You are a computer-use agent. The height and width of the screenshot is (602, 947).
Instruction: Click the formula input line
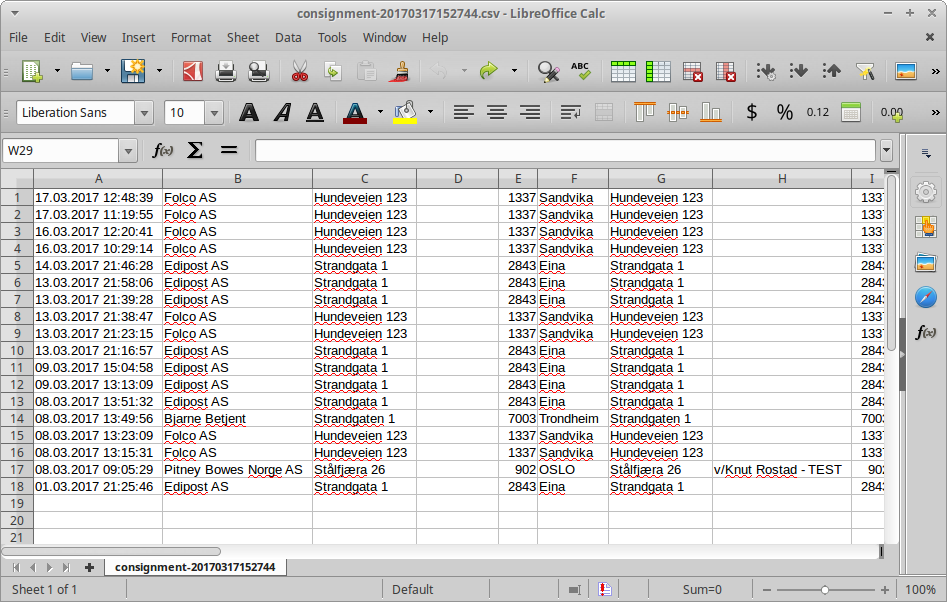pos(565,150)
